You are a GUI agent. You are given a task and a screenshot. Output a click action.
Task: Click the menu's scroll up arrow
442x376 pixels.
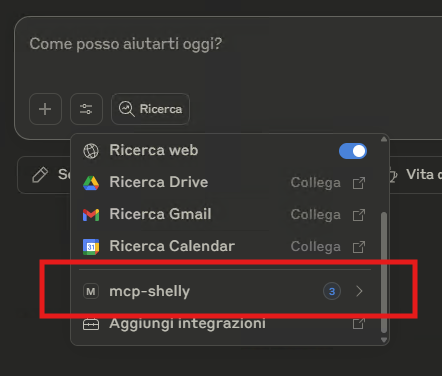384,139
